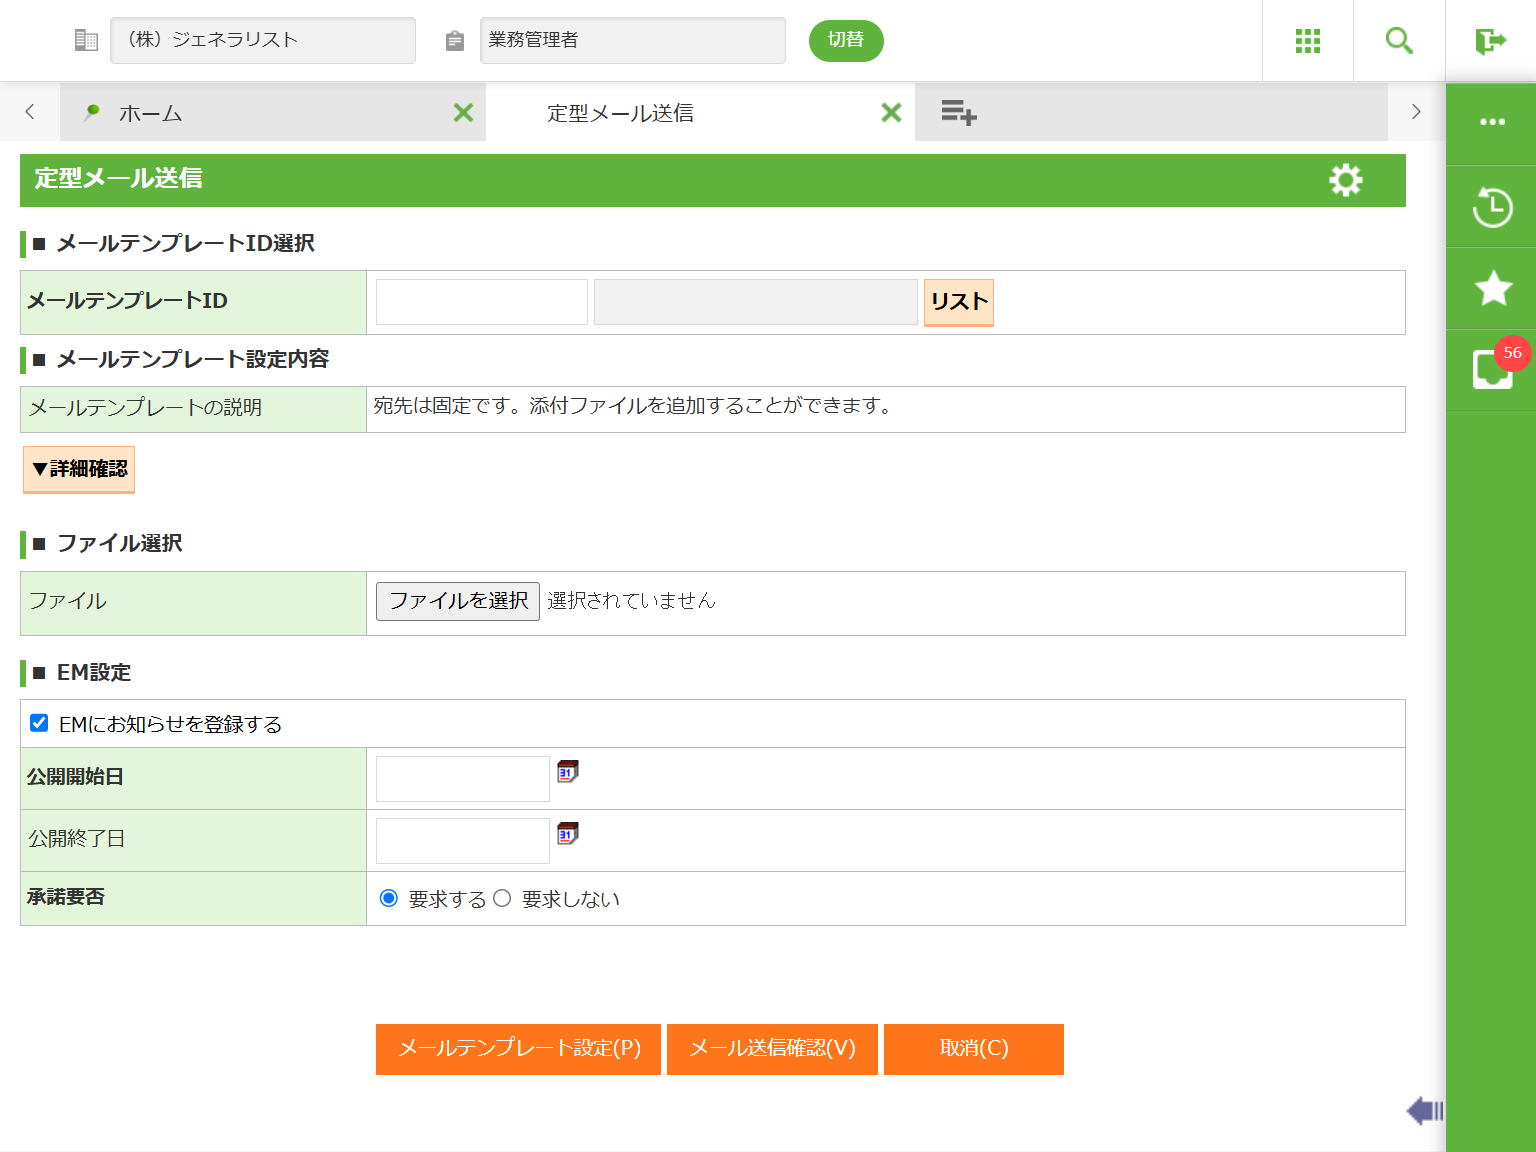
Task: Open calendar picker for 公開開始日
Action: tap(567, 772)
